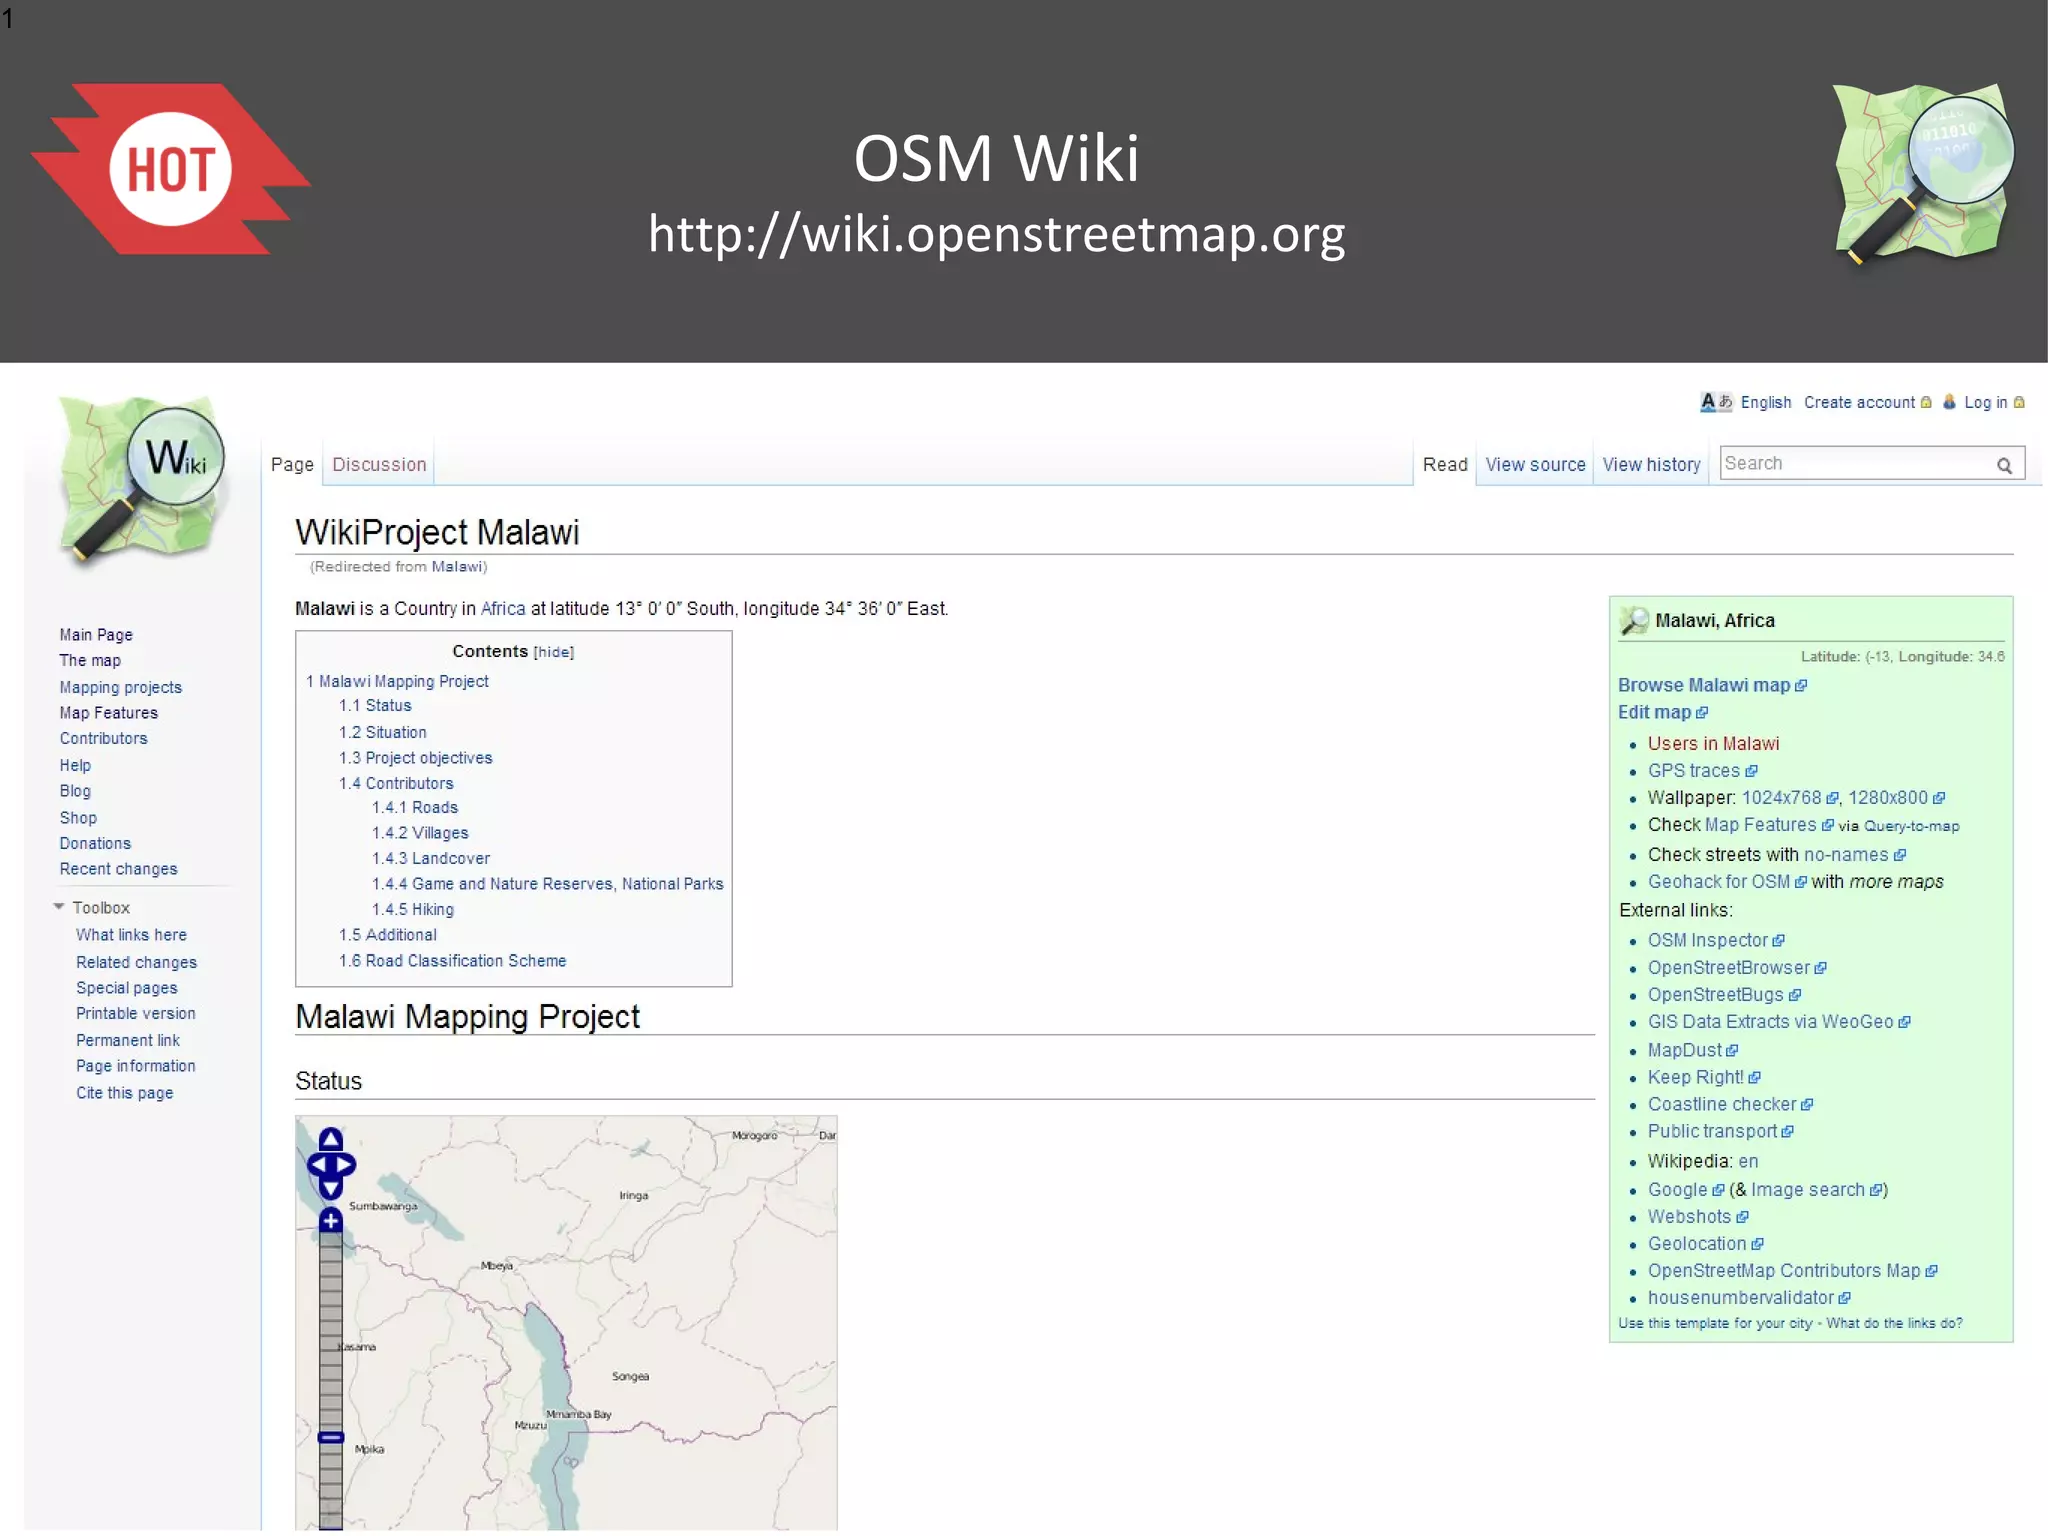Click the zoom slider handle on the map
The height and width of the screenshot is (1536, 2048).
pos(331,1437)
